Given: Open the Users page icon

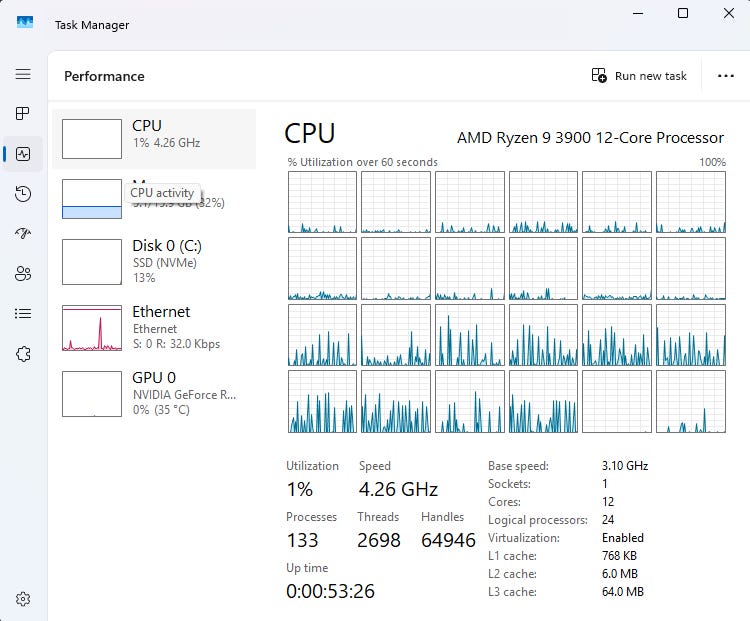Looking at the screenshot, I should click(x=23, y=274).
